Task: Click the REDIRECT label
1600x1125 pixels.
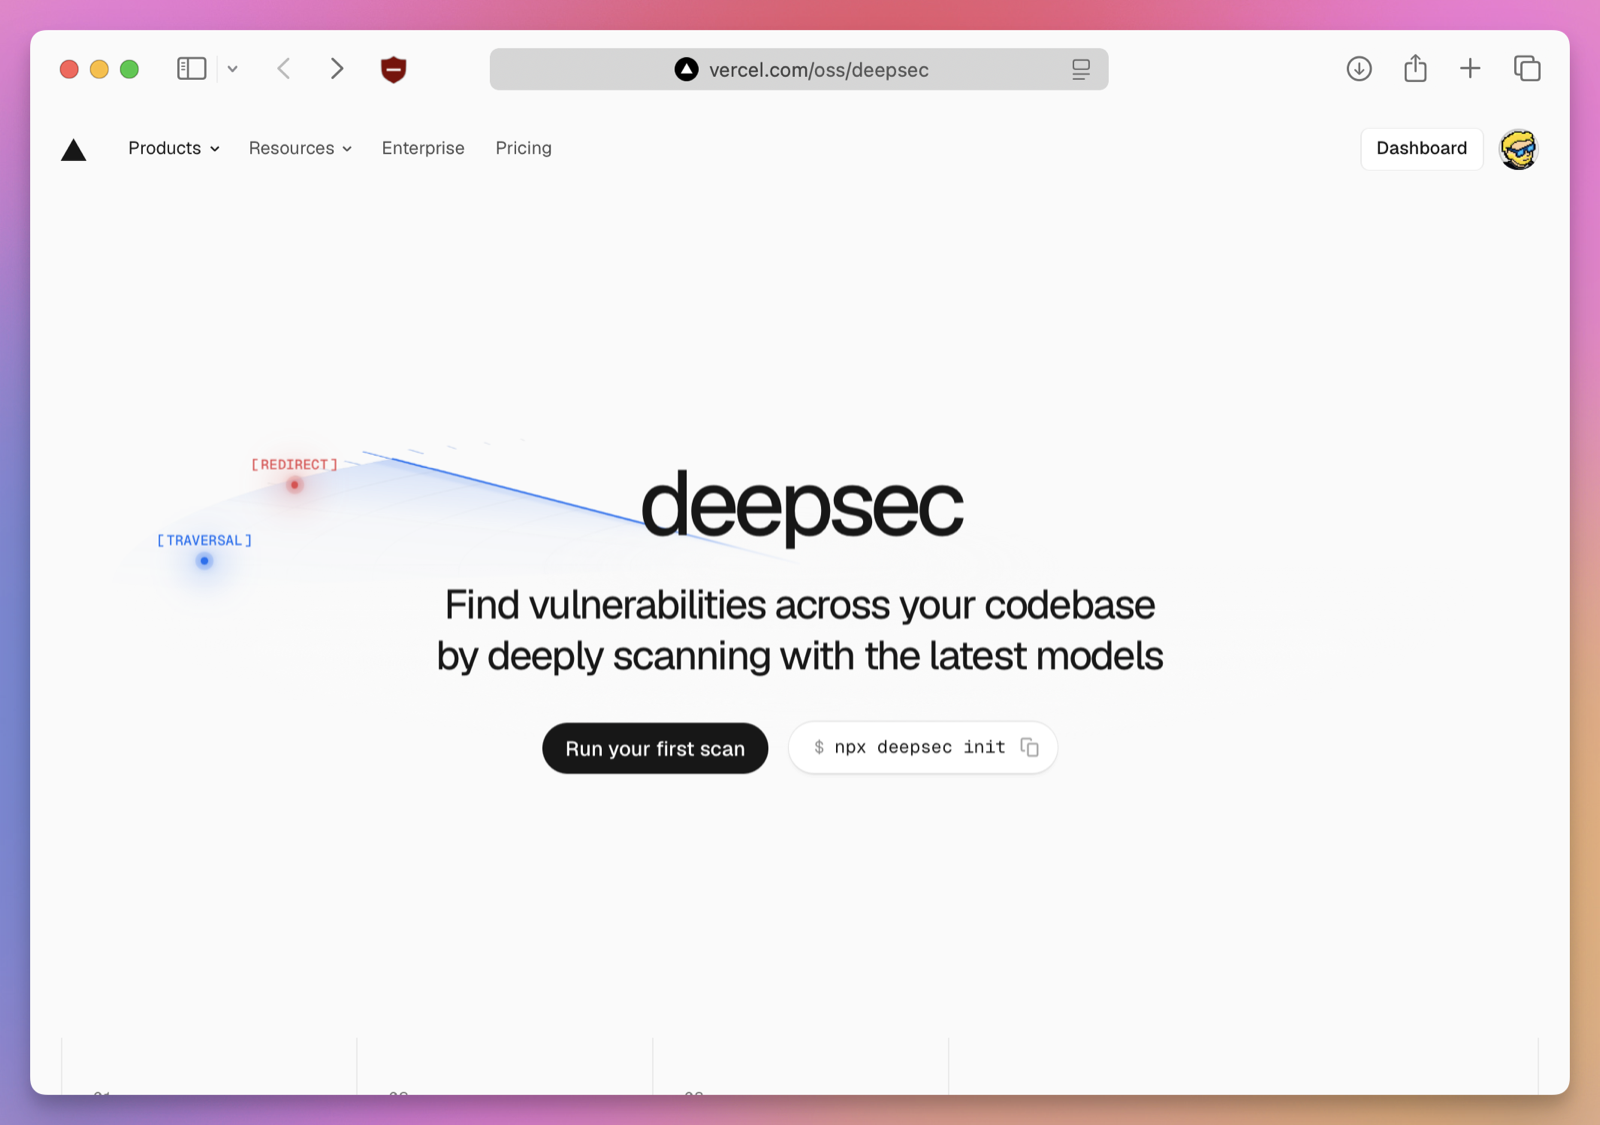Action: 294,465
